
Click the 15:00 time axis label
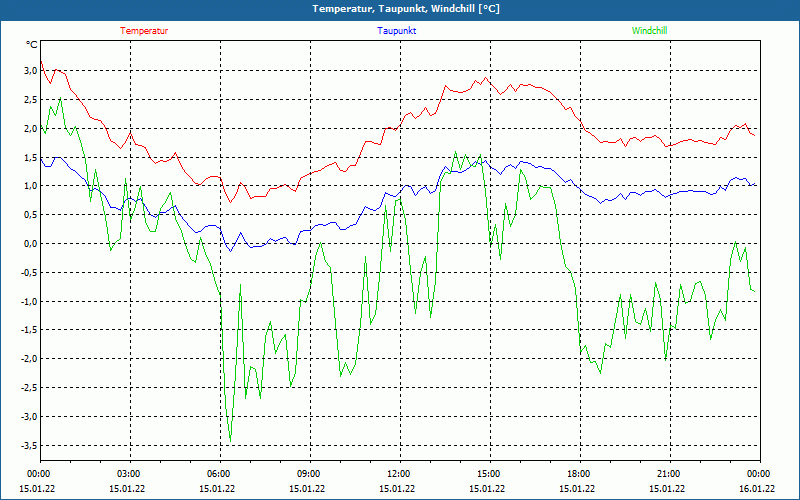(490, 474)
